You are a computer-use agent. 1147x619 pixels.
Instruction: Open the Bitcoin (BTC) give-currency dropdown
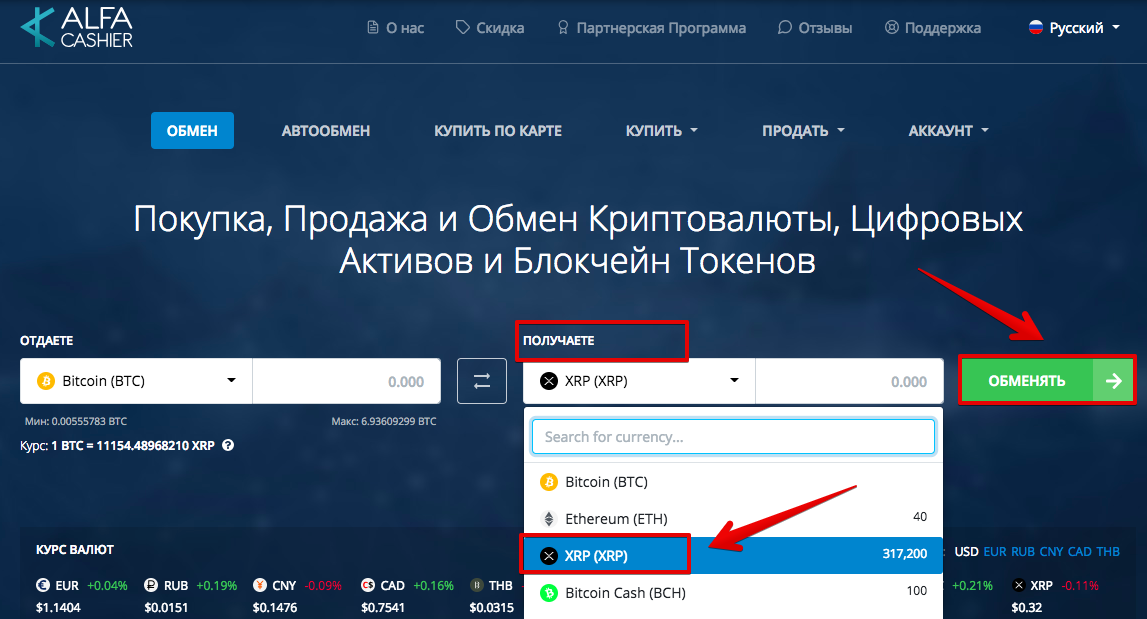(x=136, y=380)
